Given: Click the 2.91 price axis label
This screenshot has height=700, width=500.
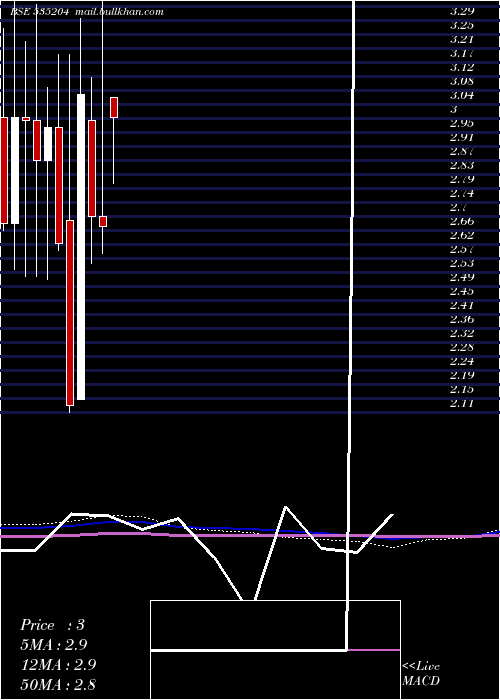Looking at the screenshot, I should point(462,137).
